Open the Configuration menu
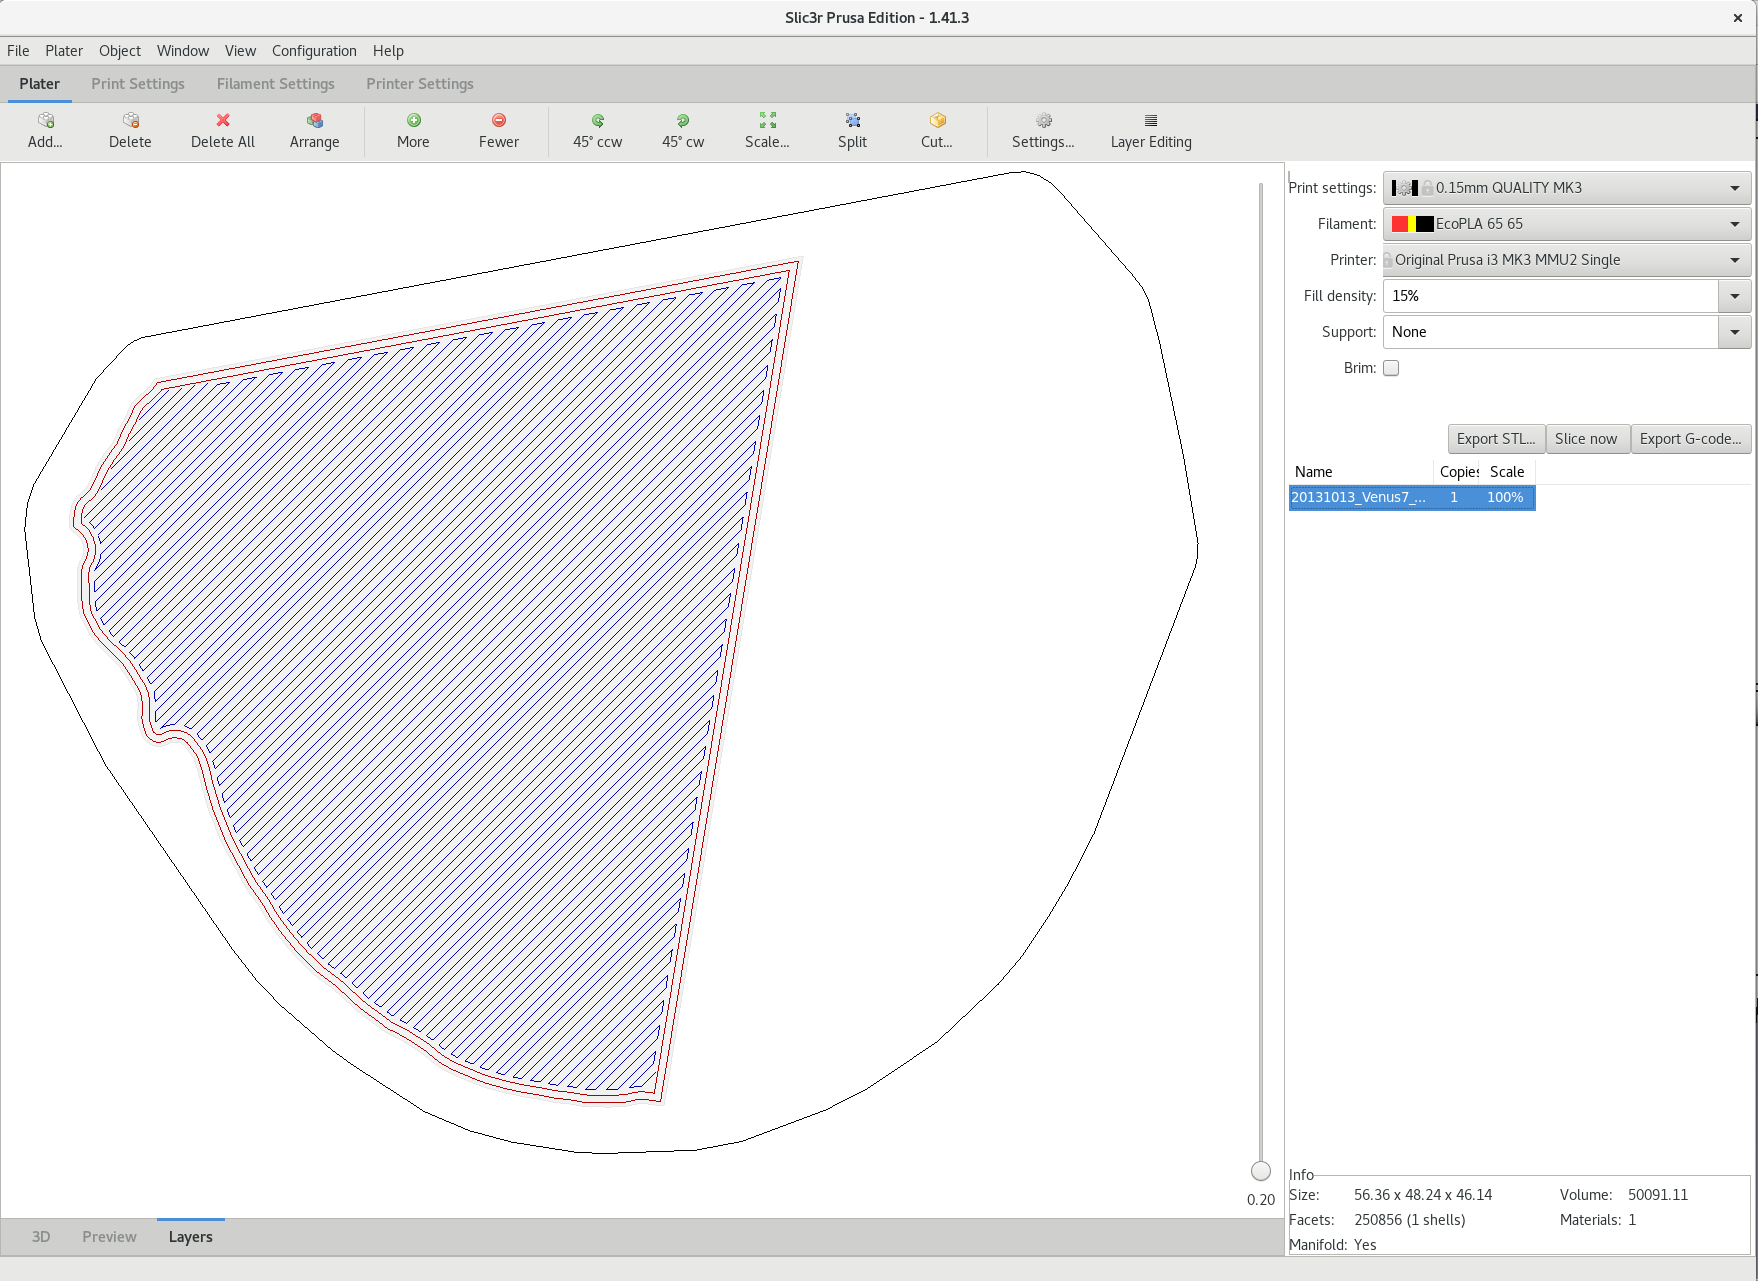 tap(314, 51)
